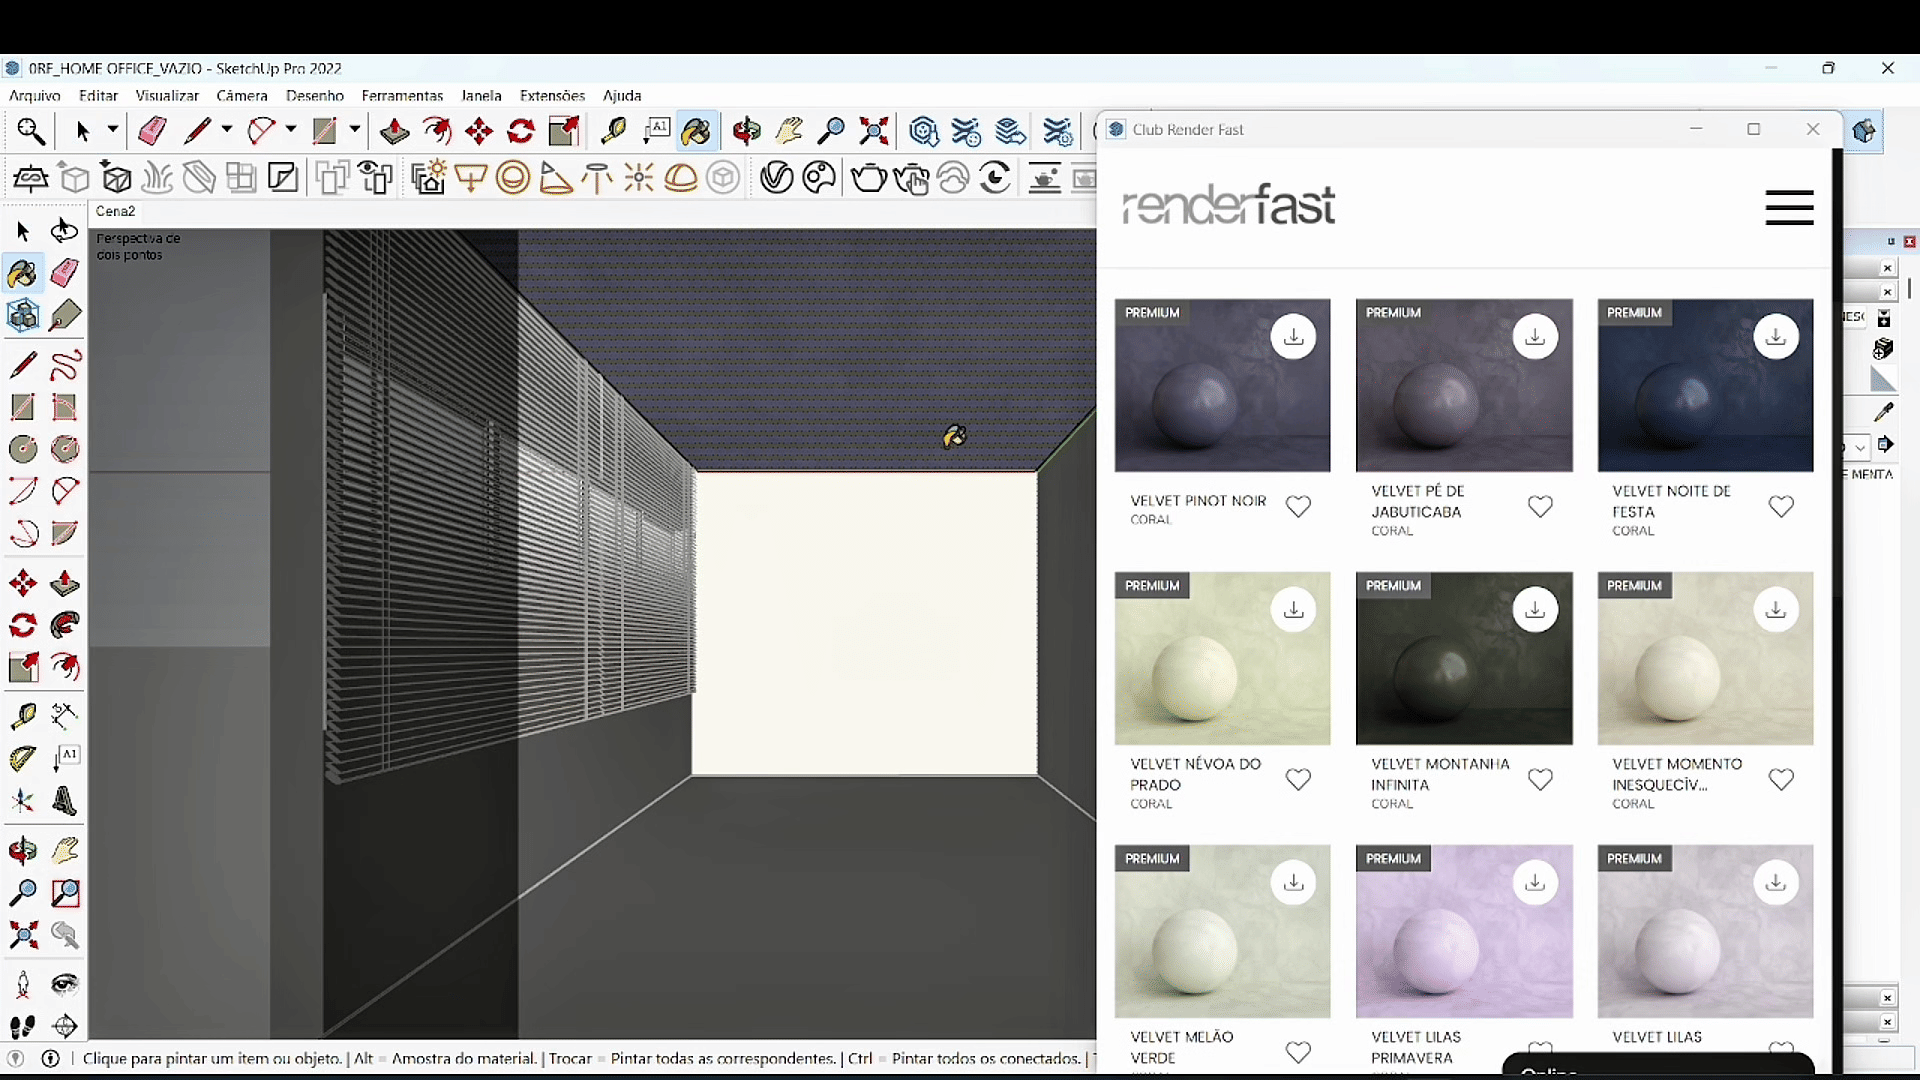Select the Zoom magnifier tool in left toolbar
Screen dimensions: 1920x1080
tap(23, 893)
